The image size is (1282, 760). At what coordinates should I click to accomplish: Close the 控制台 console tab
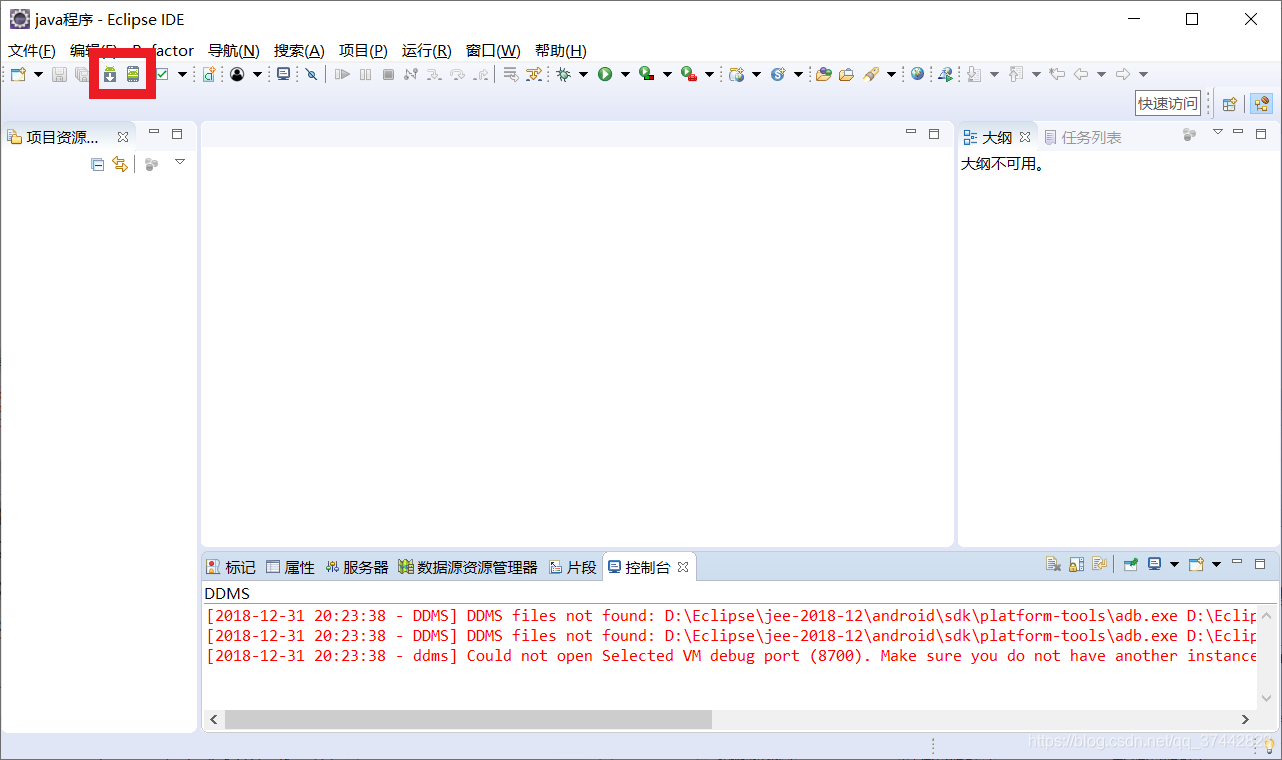click(x=683, y=567)
